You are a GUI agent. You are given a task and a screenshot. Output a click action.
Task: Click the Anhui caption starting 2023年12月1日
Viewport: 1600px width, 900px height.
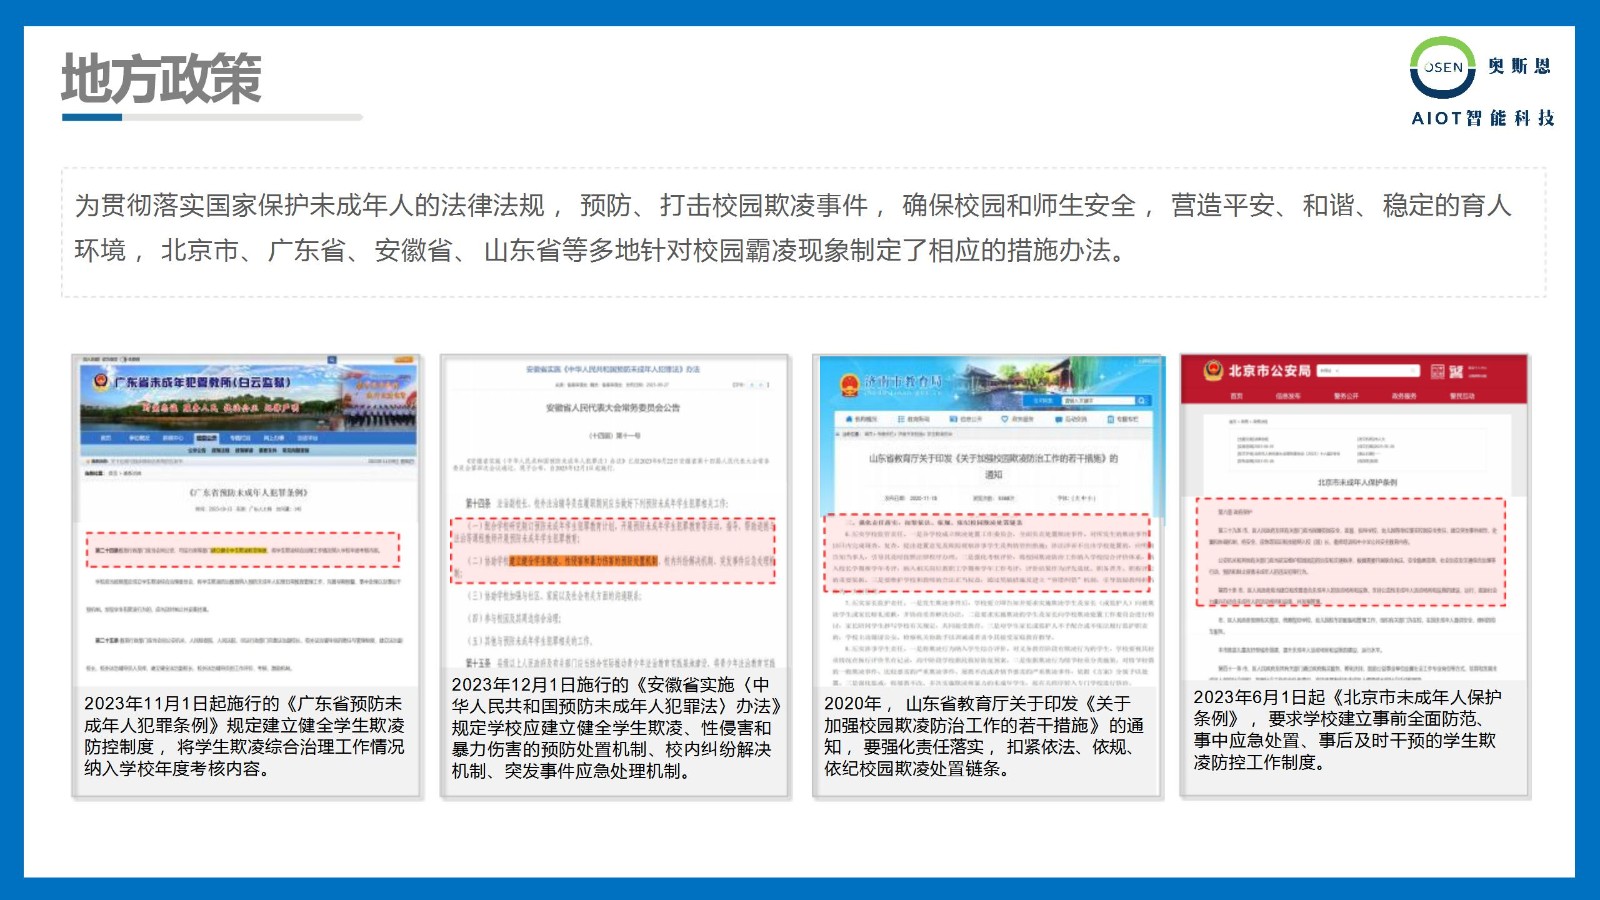click(x=614, y=728)
